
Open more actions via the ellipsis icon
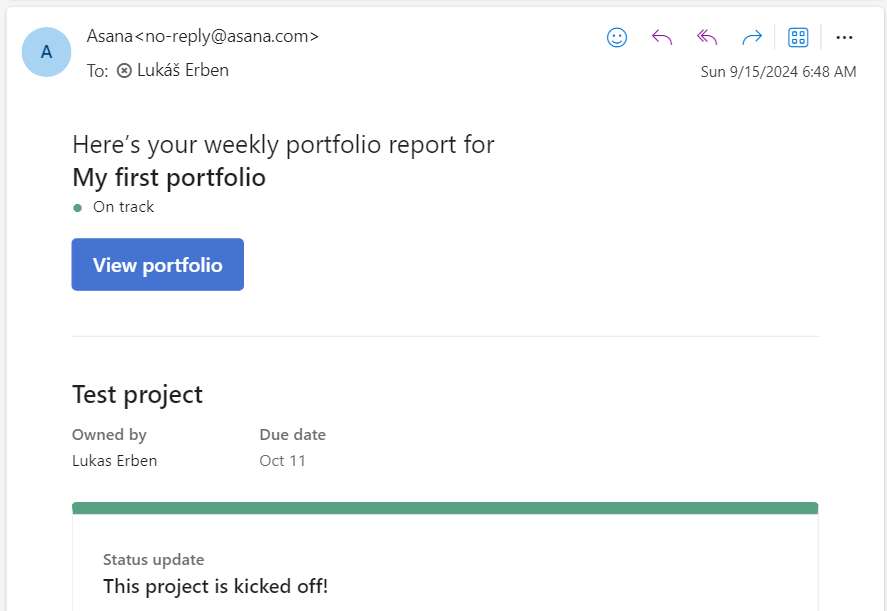(844, 37)
